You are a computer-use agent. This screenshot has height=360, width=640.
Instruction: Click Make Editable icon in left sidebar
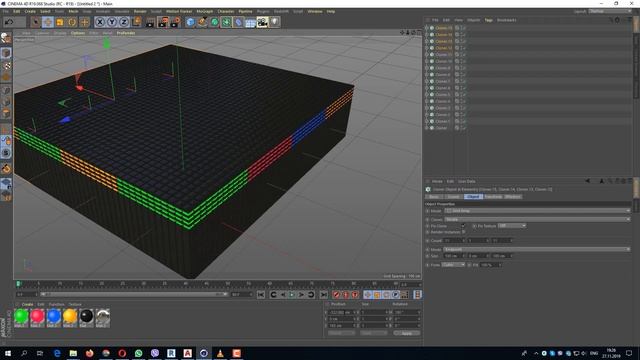pos(6,38)
